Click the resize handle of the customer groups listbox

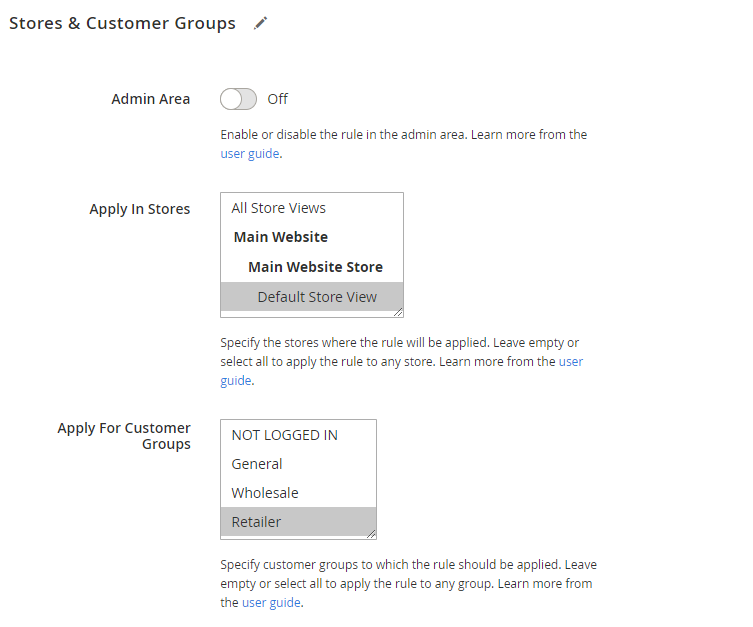371,534
